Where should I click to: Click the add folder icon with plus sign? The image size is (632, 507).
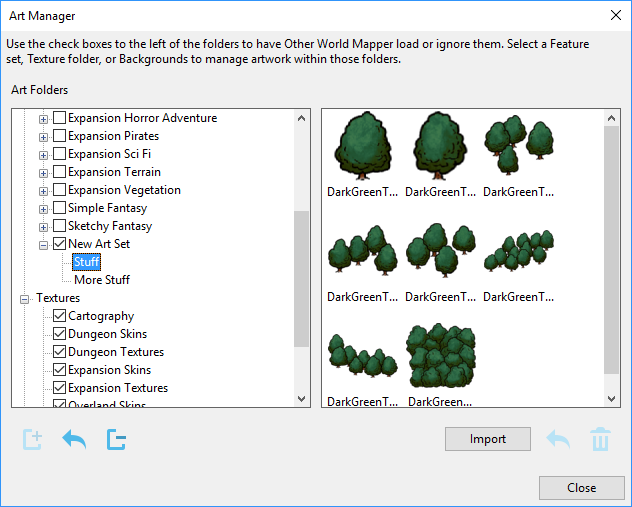33,439
